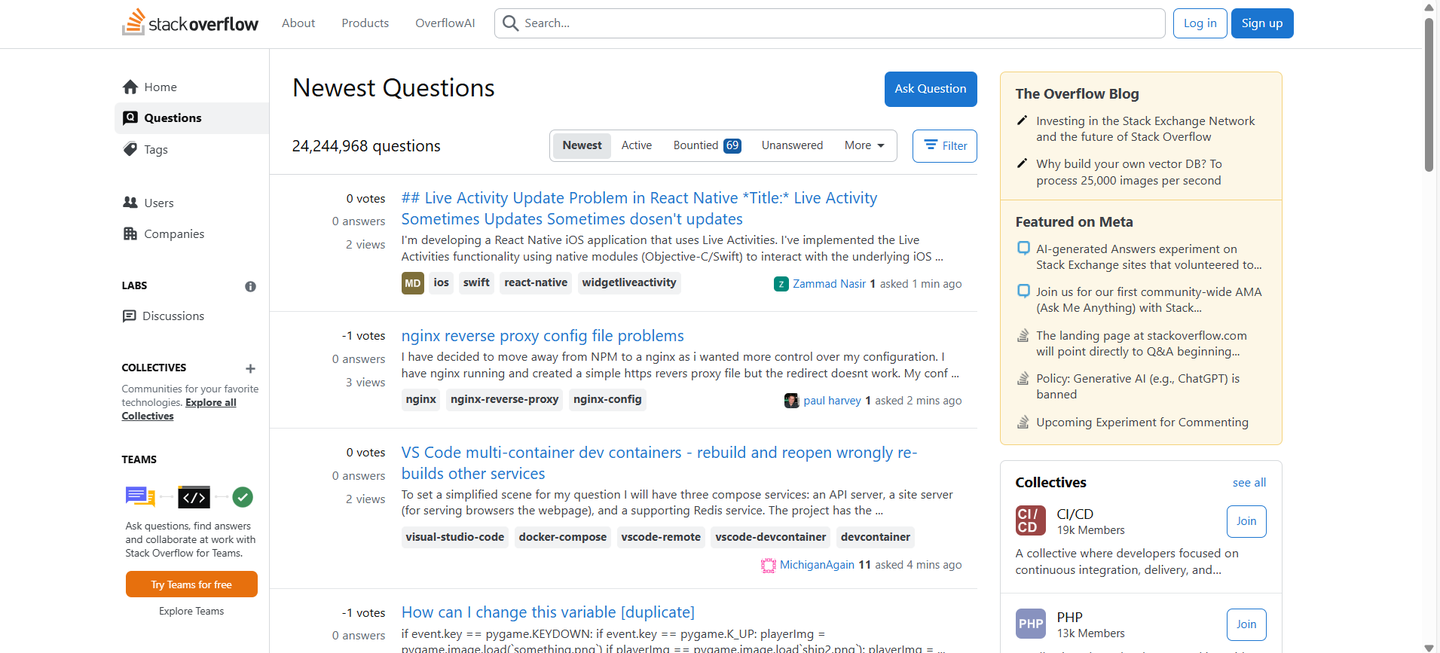Click the Tags icon in the sidebar
Screen dimensions: 1440x653
[130, 149]
